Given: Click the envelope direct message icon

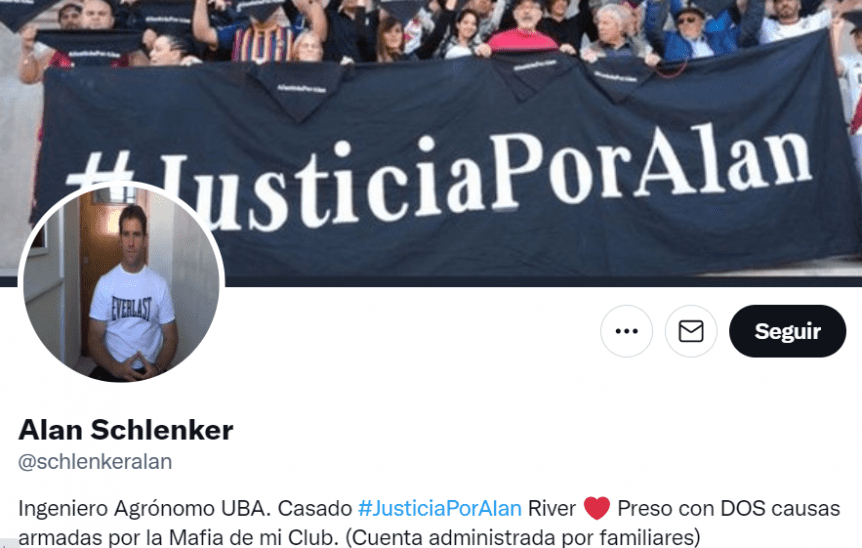Looking at the screenshot, I should click(691, 331).
